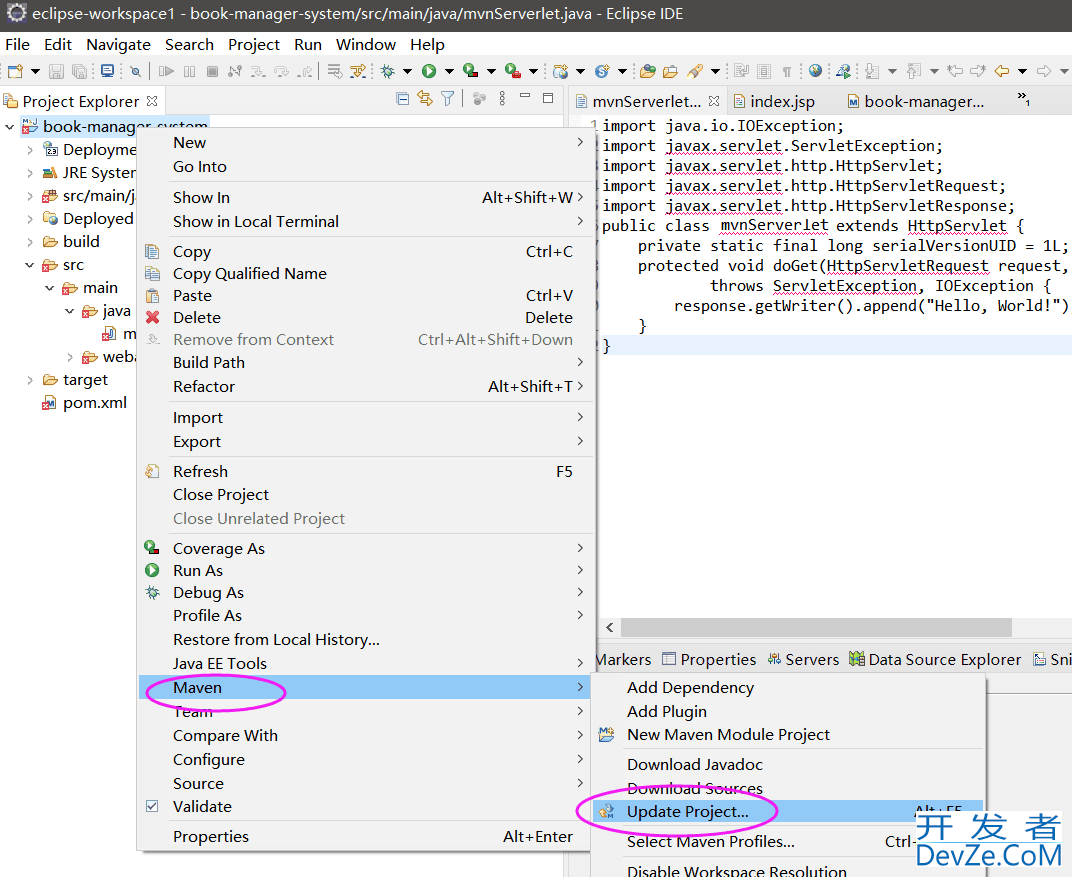This screenshot has width=1072, height=877.
Task: Open the Run dropdown arrow
Action: [x=449, y=71]
